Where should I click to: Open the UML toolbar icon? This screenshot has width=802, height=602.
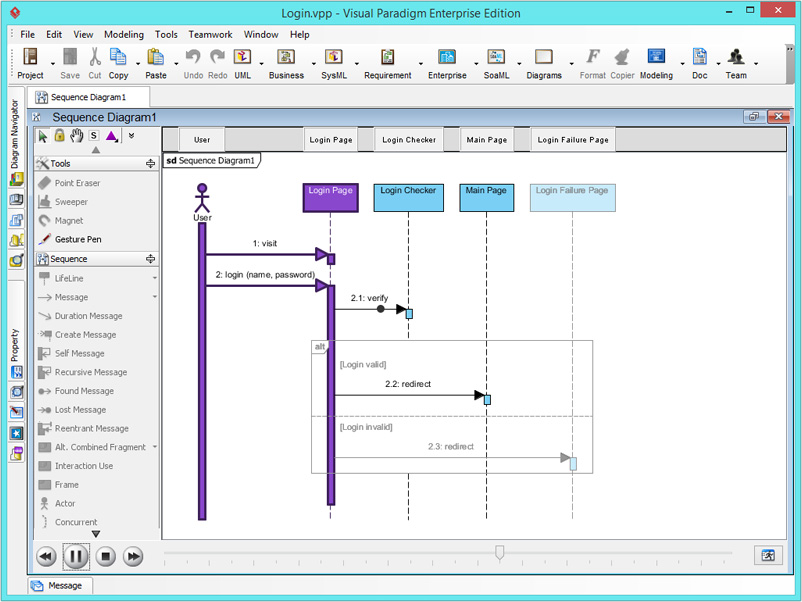point(242,56)
